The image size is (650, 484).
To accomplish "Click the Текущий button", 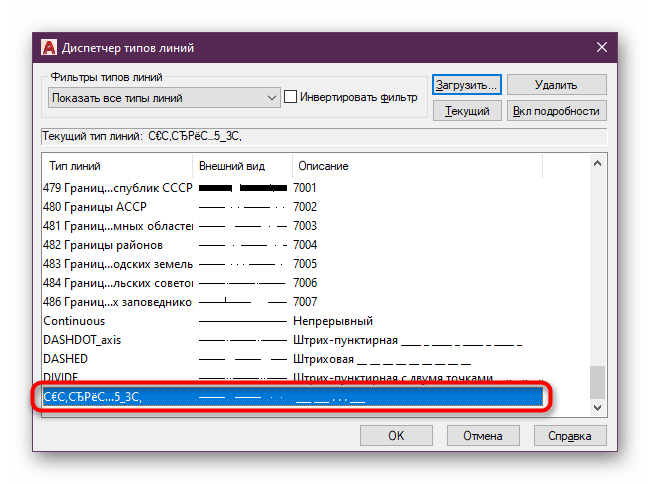I will 467,111.
